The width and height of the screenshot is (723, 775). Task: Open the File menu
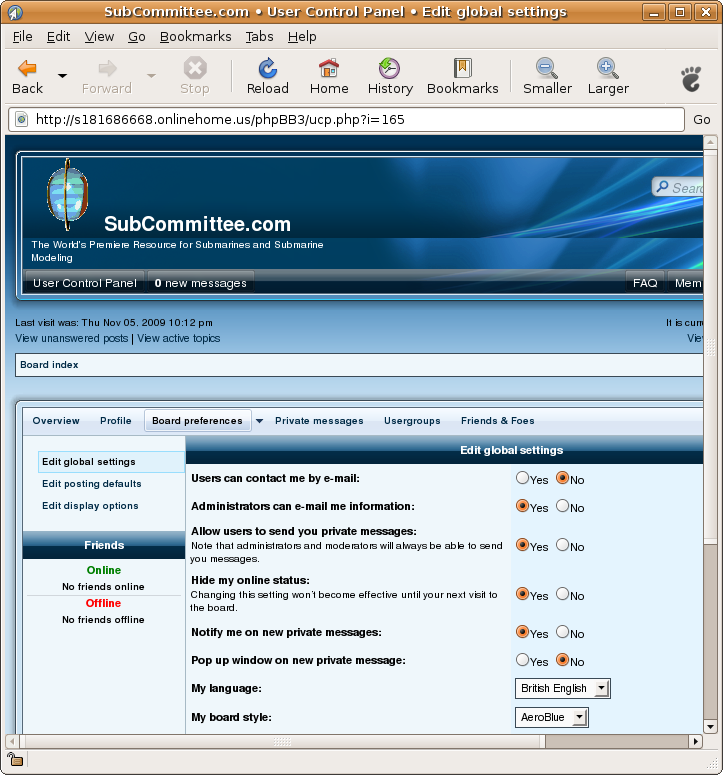[22, 37]
